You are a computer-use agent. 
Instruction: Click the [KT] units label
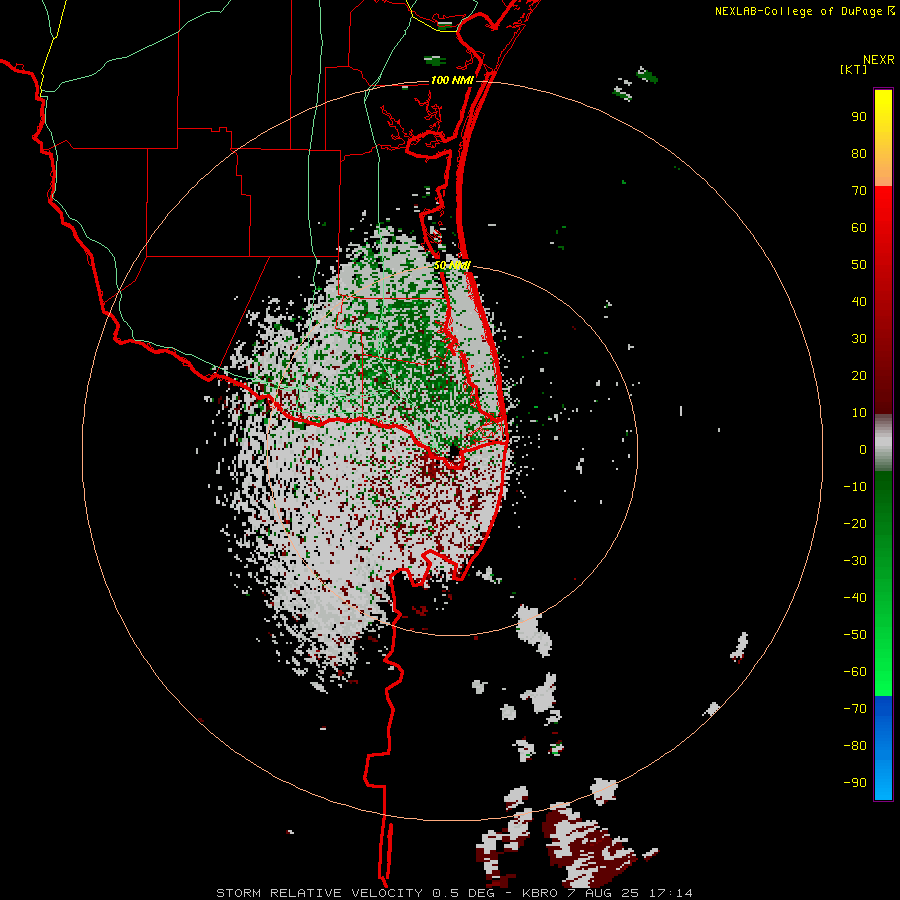click(x=854, y=69)
